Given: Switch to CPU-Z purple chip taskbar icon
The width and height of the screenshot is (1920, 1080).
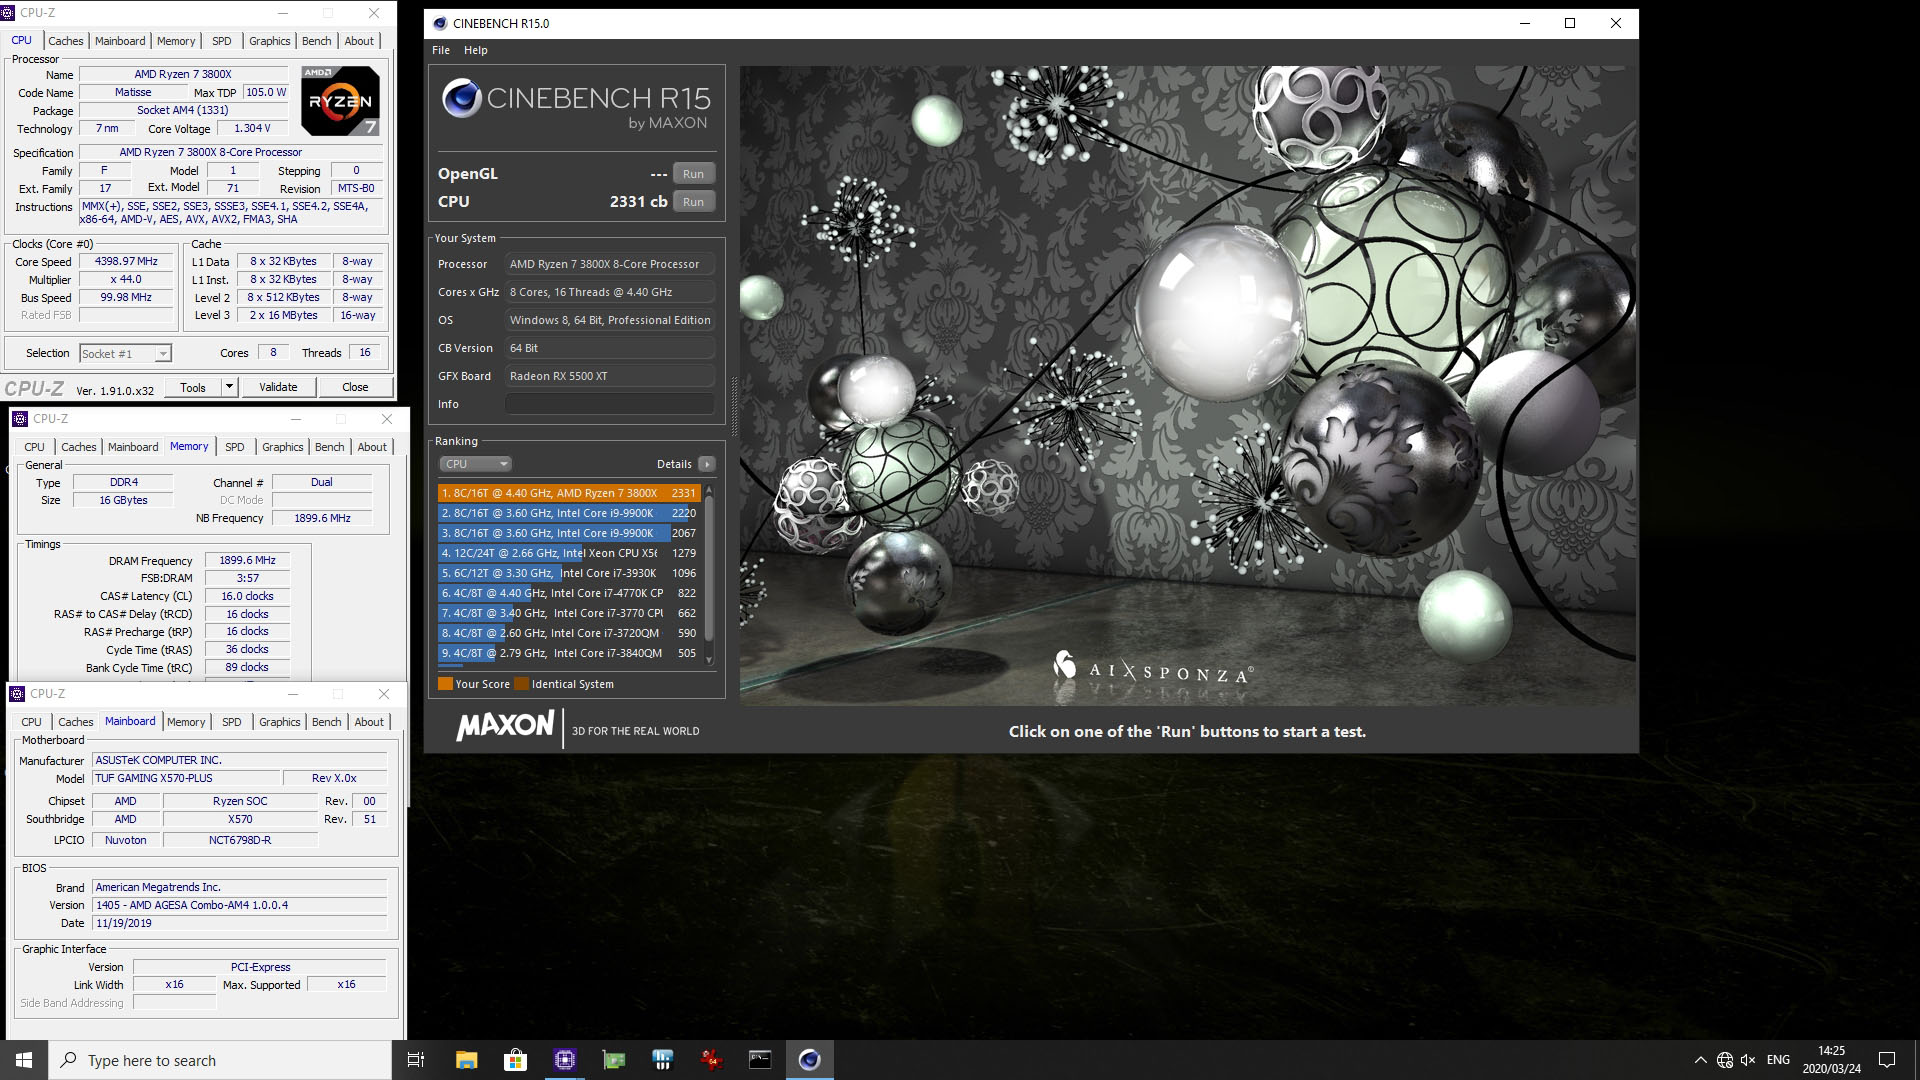Looking at the screenshot, I should click(x=564, y=1060).
